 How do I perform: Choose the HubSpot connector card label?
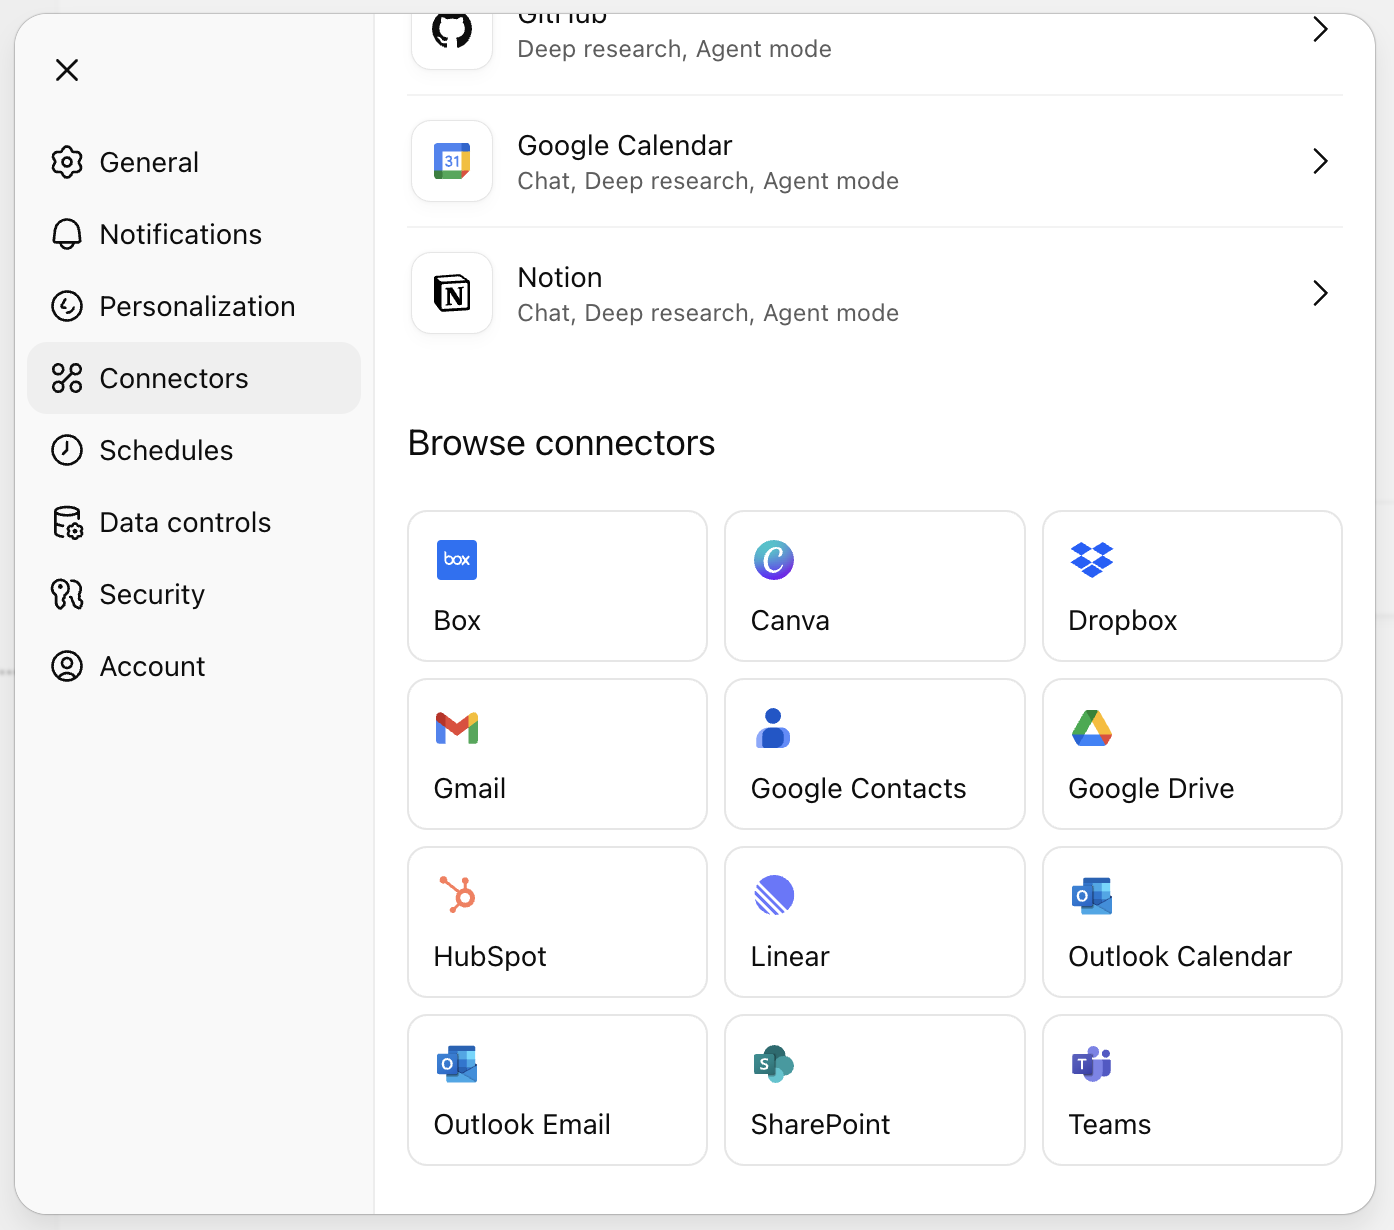490,957
